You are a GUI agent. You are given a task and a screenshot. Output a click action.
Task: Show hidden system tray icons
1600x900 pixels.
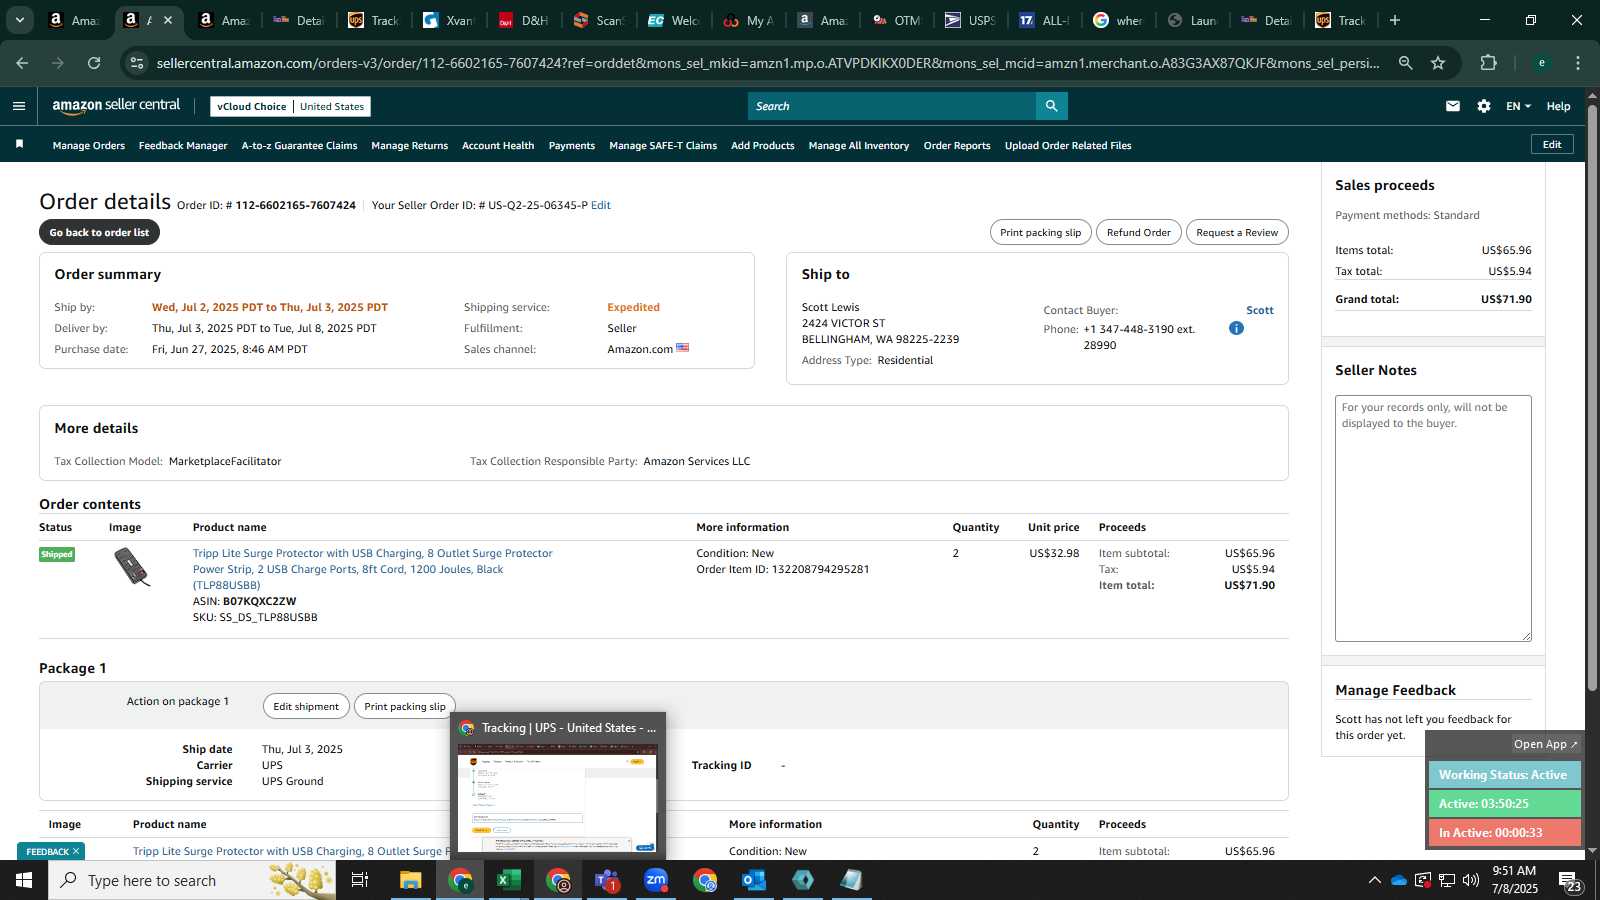[x=1374, y=880]
